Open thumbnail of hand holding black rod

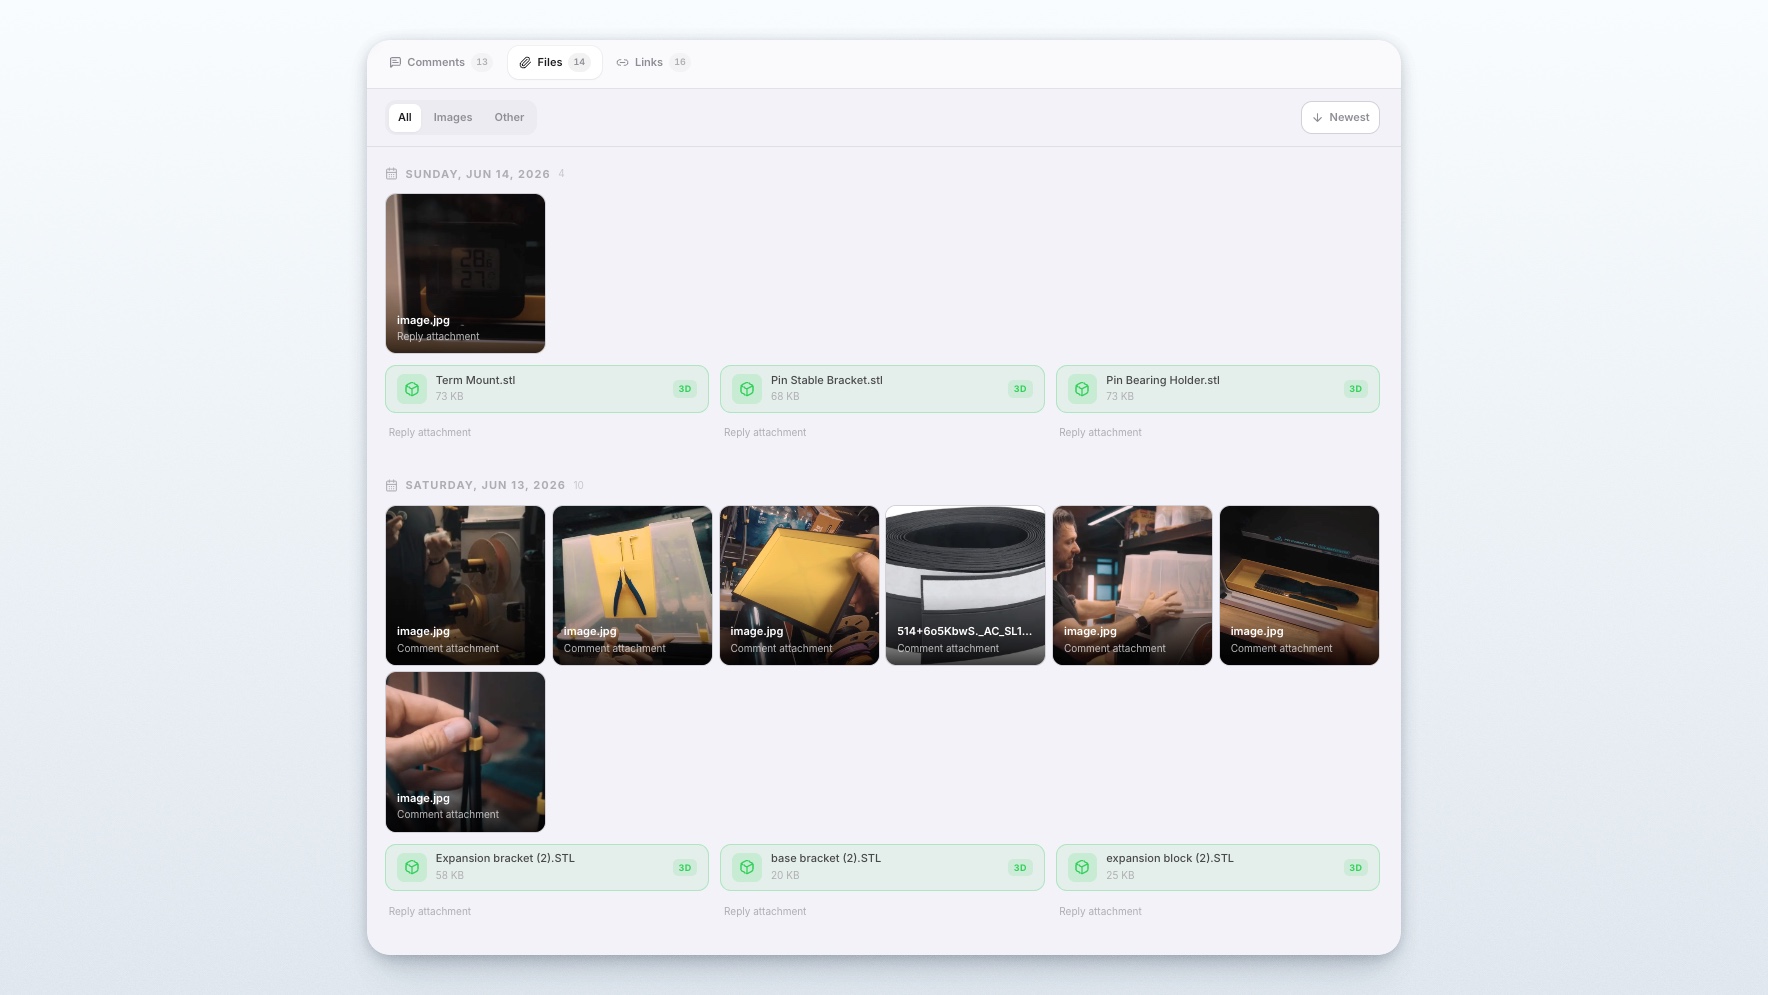[465, 752]
